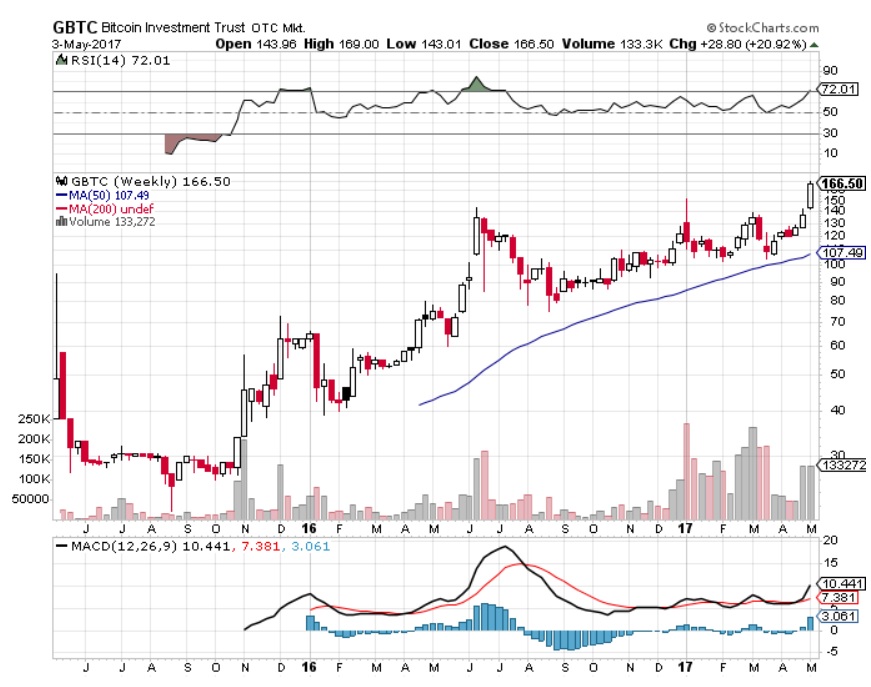
Task: Click the Close 166.50 header value
Action: 511,44
